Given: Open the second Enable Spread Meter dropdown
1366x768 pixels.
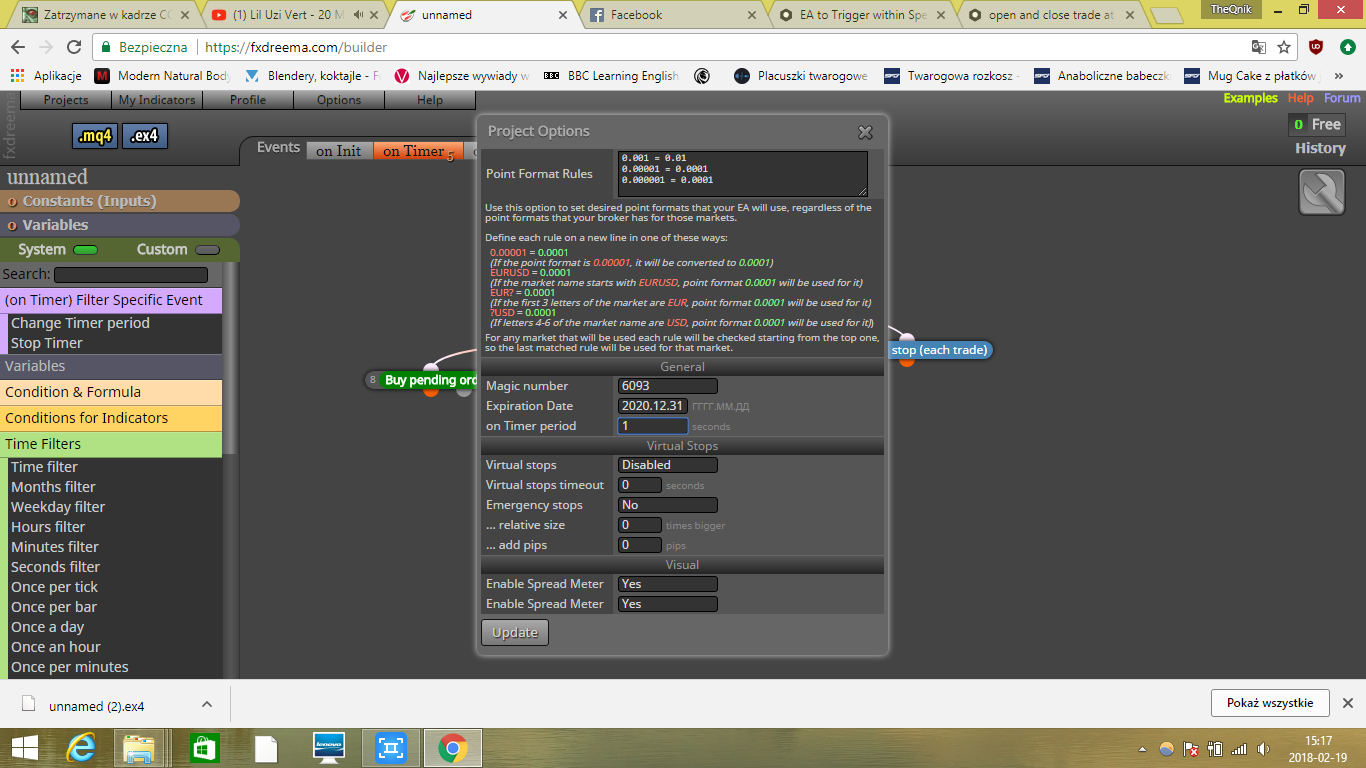Looking at the screenshot, I should tap(667, 604).
